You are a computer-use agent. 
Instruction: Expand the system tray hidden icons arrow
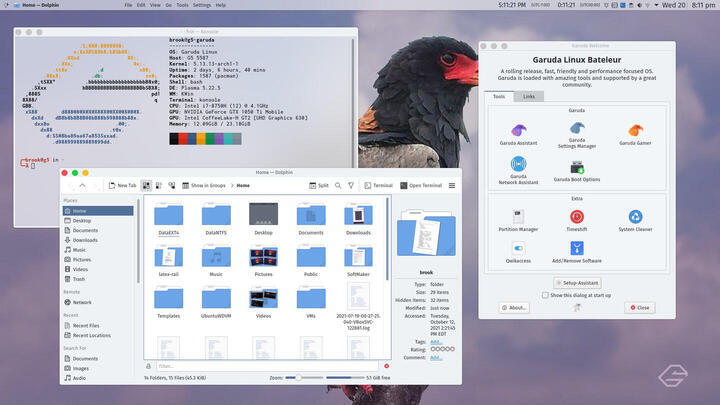pyautogui.click(x=656, y=5)
